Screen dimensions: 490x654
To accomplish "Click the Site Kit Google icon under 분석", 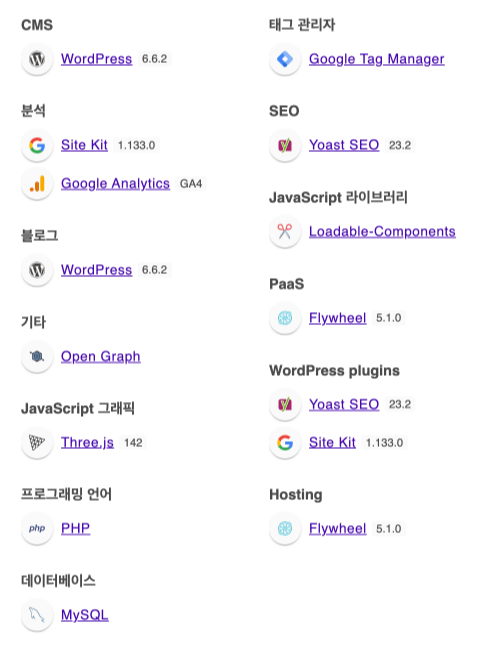I will [x=37, y=145].
